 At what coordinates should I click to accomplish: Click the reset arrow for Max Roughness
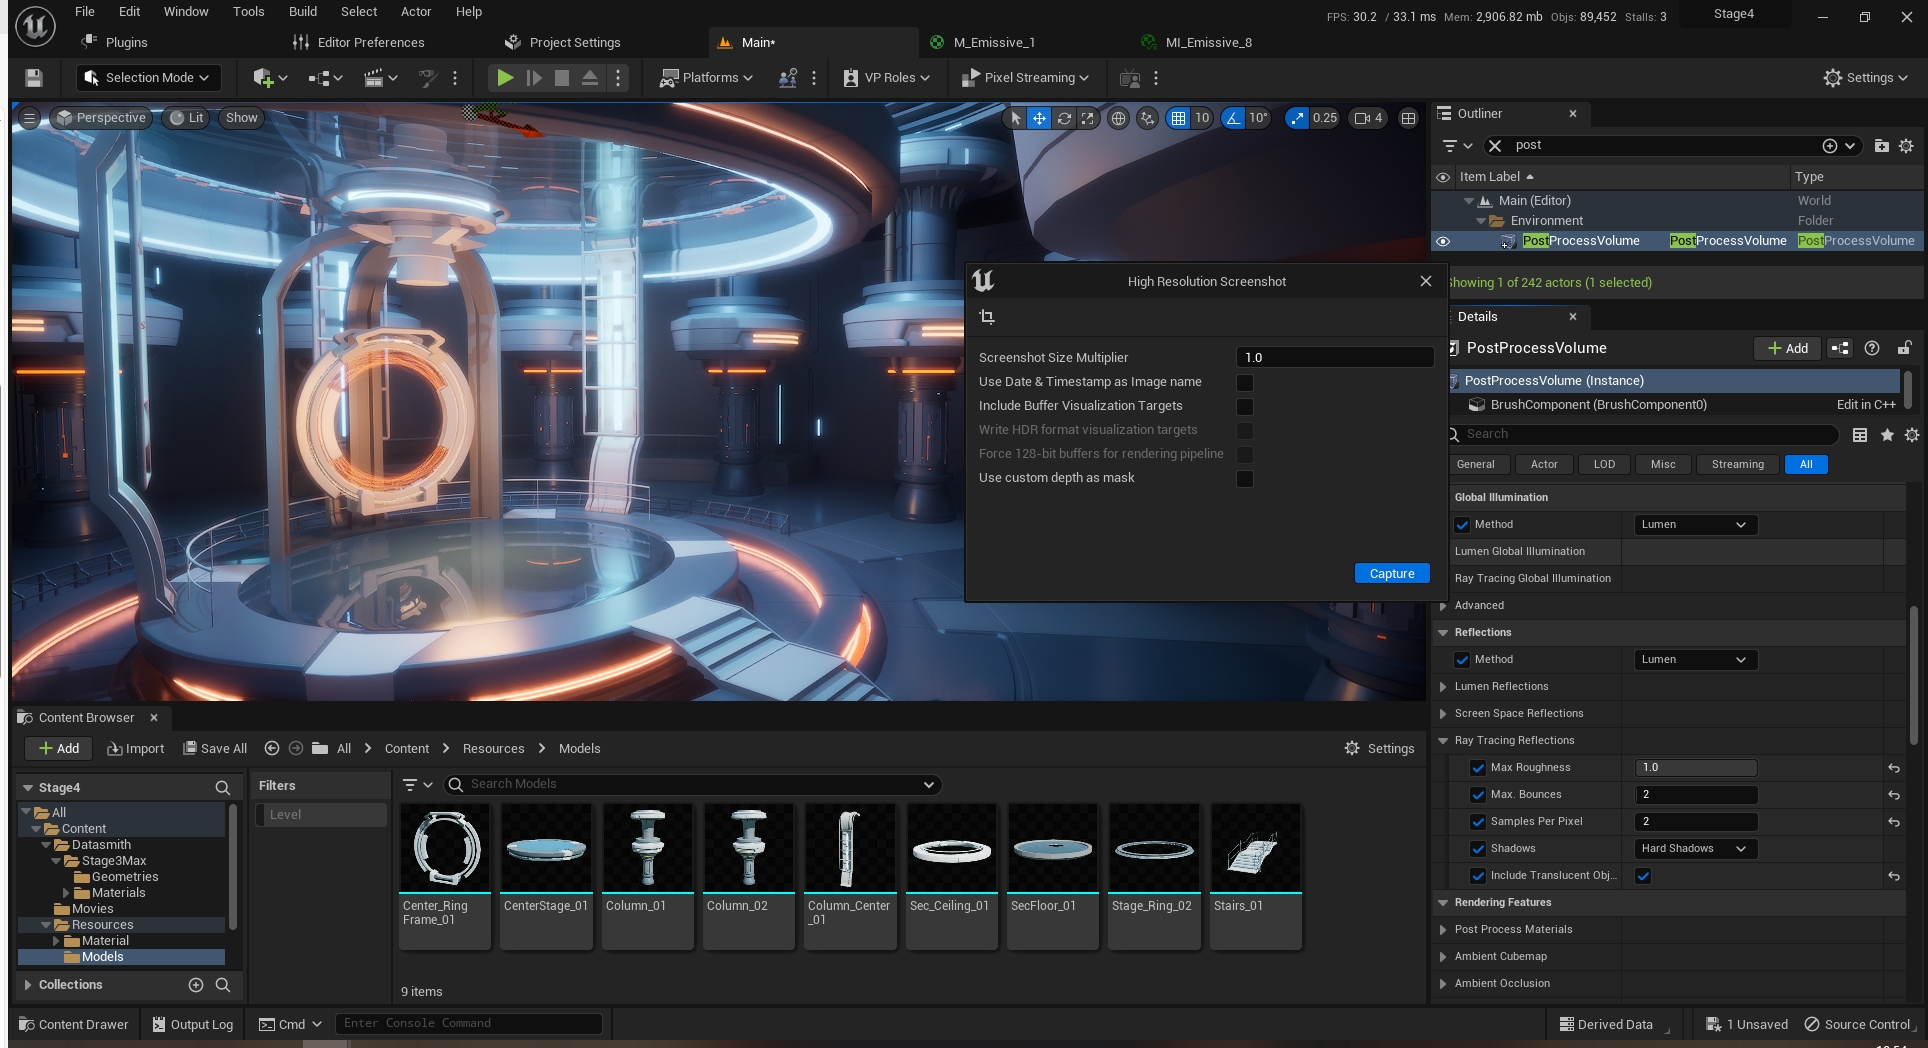(x=1893, y=768)
